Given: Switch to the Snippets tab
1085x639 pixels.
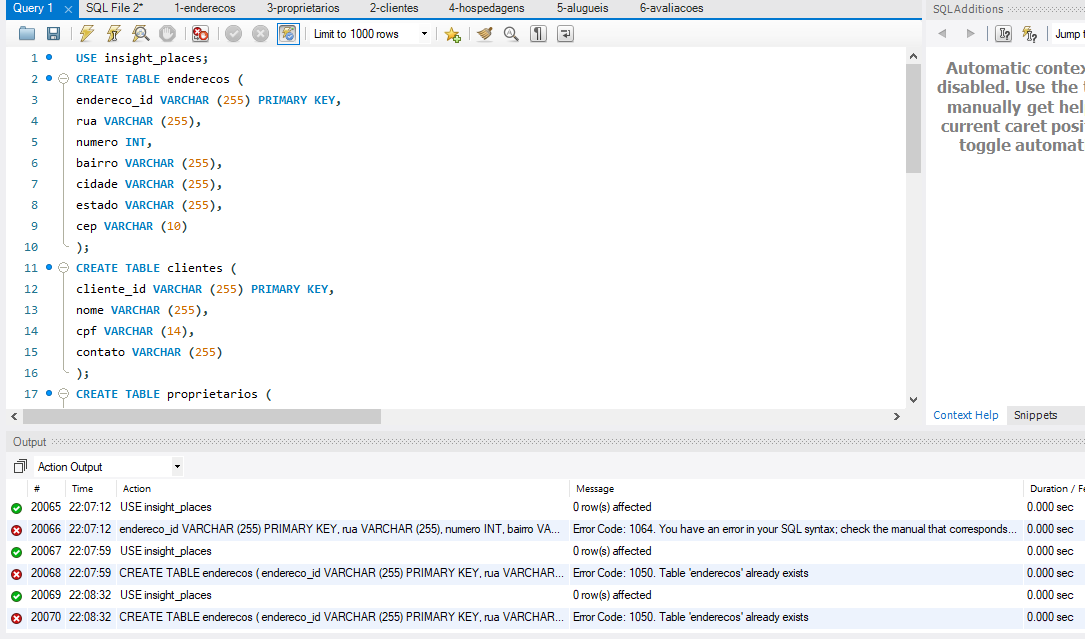Looking at the screenshot, I should click(x=1035, y=415).
